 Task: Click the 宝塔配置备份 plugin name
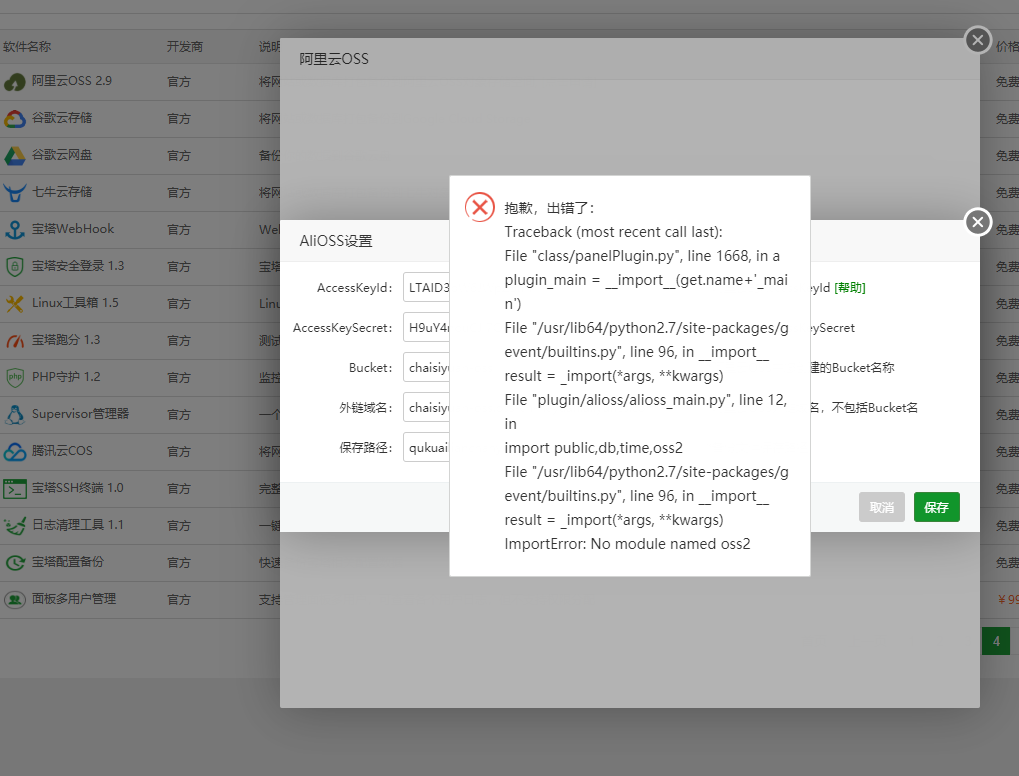68,562
